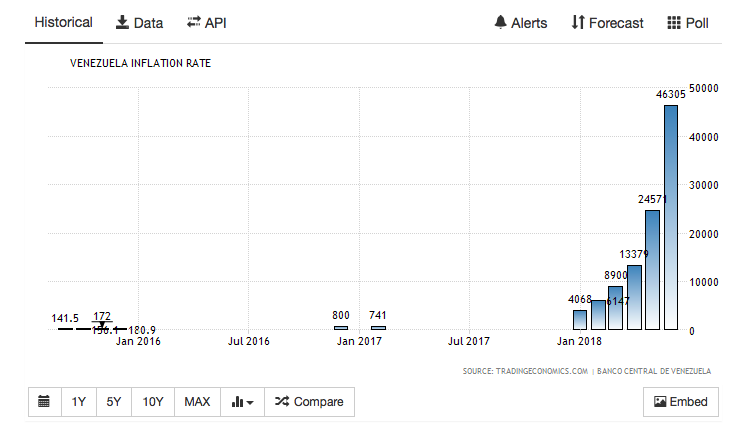Image resolution: width=732 pixels, height=427 pixels.
Task: Click the chart bar labeled 24571
Action: pyautogui.click(x=652, y=270)
